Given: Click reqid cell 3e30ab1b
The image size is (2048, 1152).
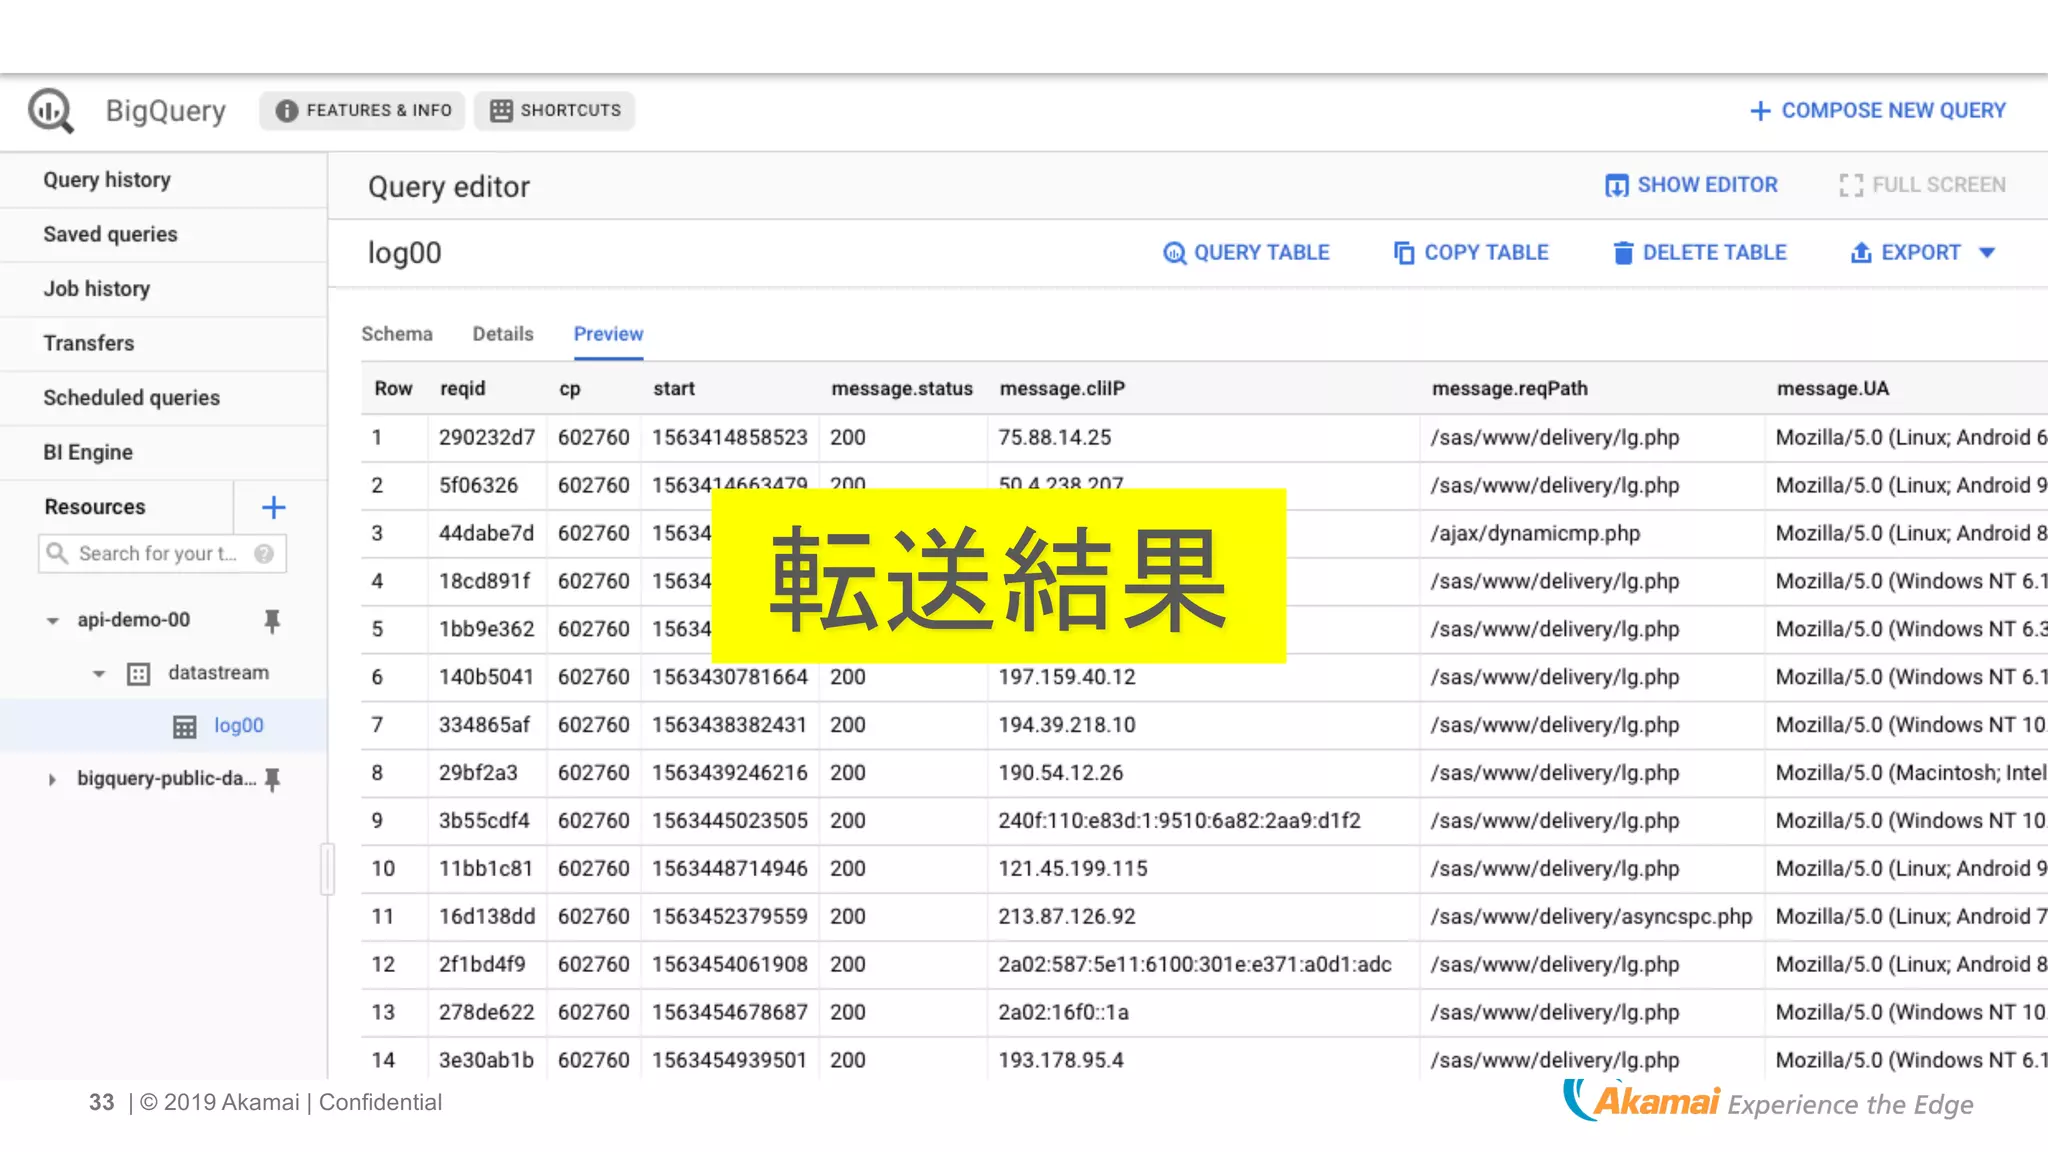Looking at the screenshot, I should click(x=486, y=1060).
